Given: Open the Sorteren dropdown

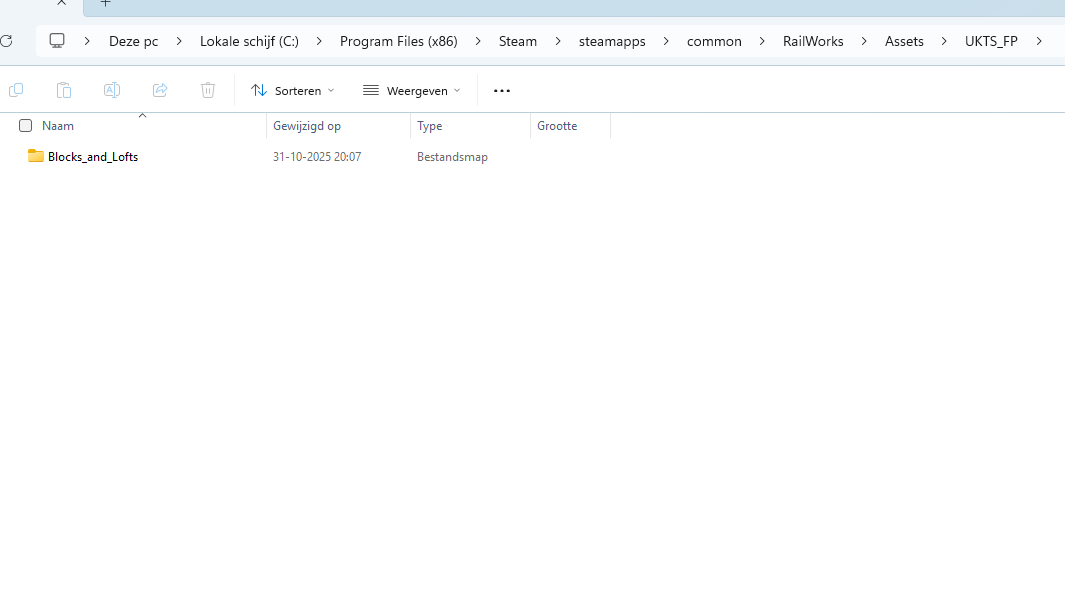Looking at the screenshot, I should click(292, 90).
